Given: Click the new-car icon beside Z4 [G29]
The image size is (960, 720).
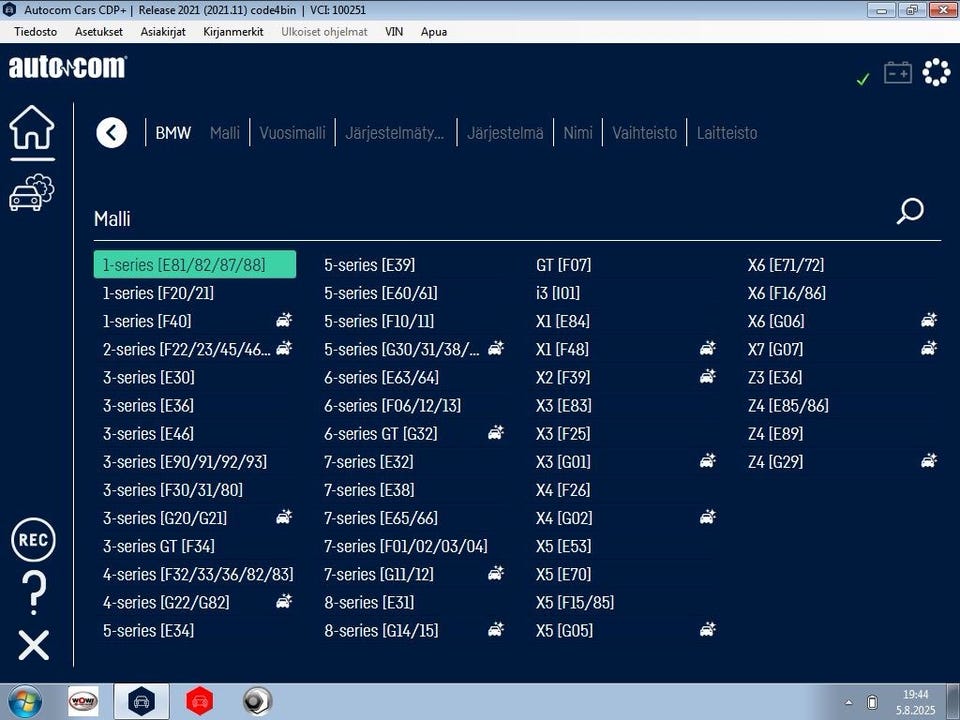Looking at the screenshot, I should (929, 461).
